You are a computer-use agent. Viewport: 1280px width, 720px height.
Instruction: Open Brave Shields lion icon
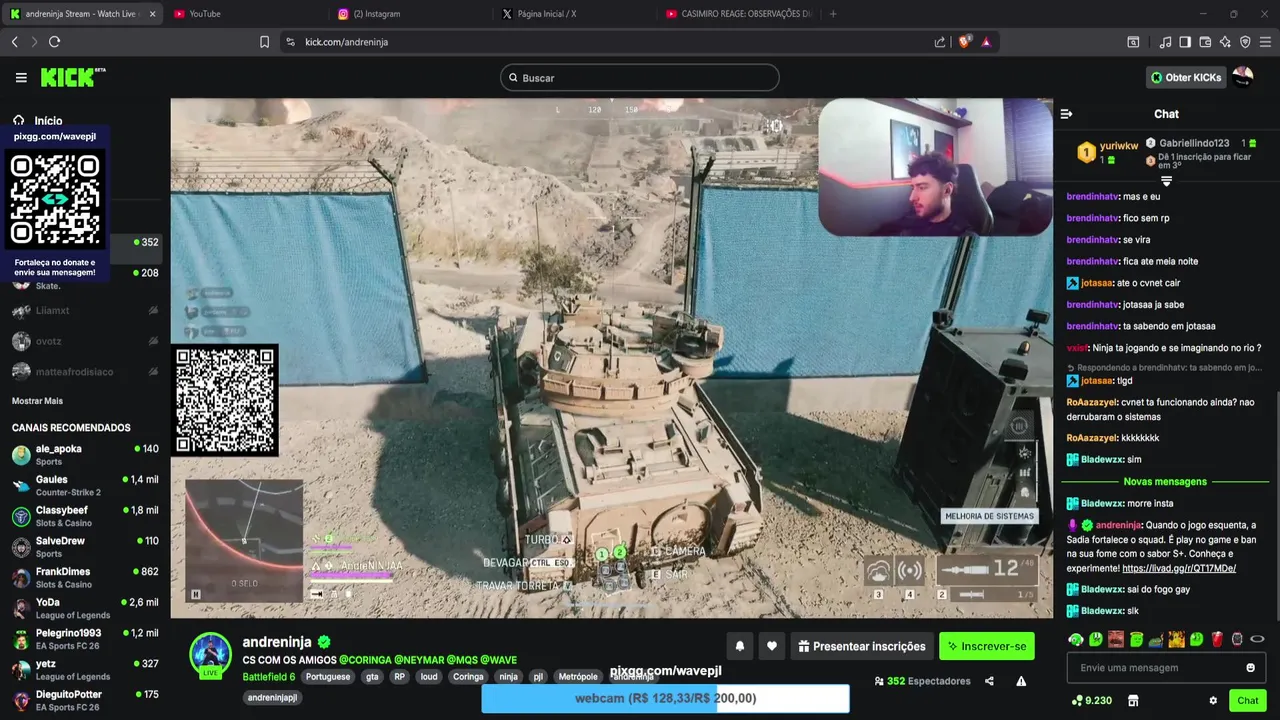(964, 42)
